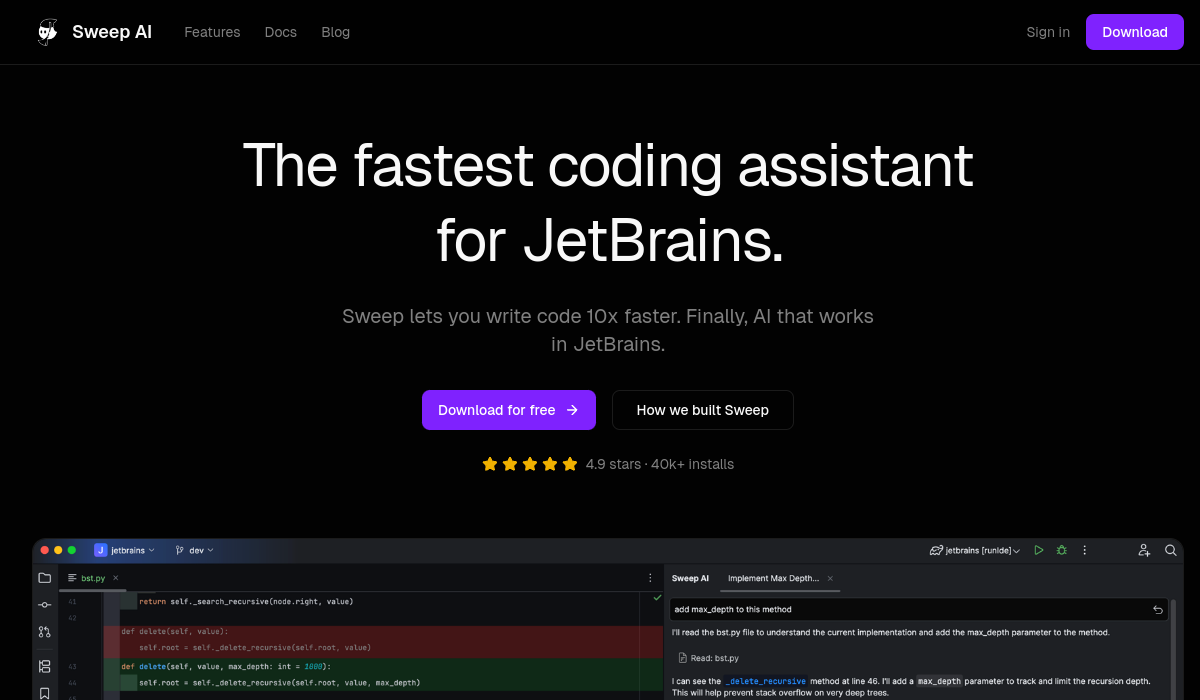Click the Sweep AI brand name
Viewport: 1200px width, 700px height.
[x=112, y=32]
